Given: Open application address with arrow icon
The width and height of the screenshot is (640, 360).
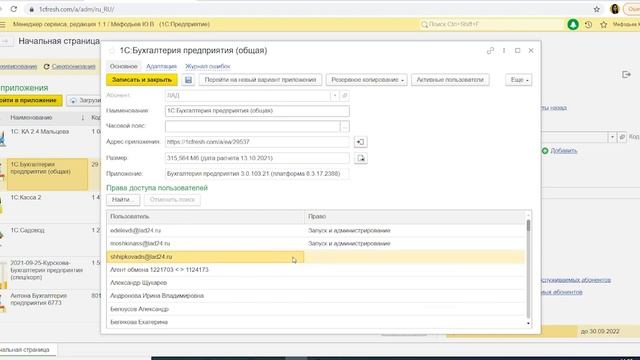Looking at the screenshot, I should pyautogui.click(x=360, y=142).
